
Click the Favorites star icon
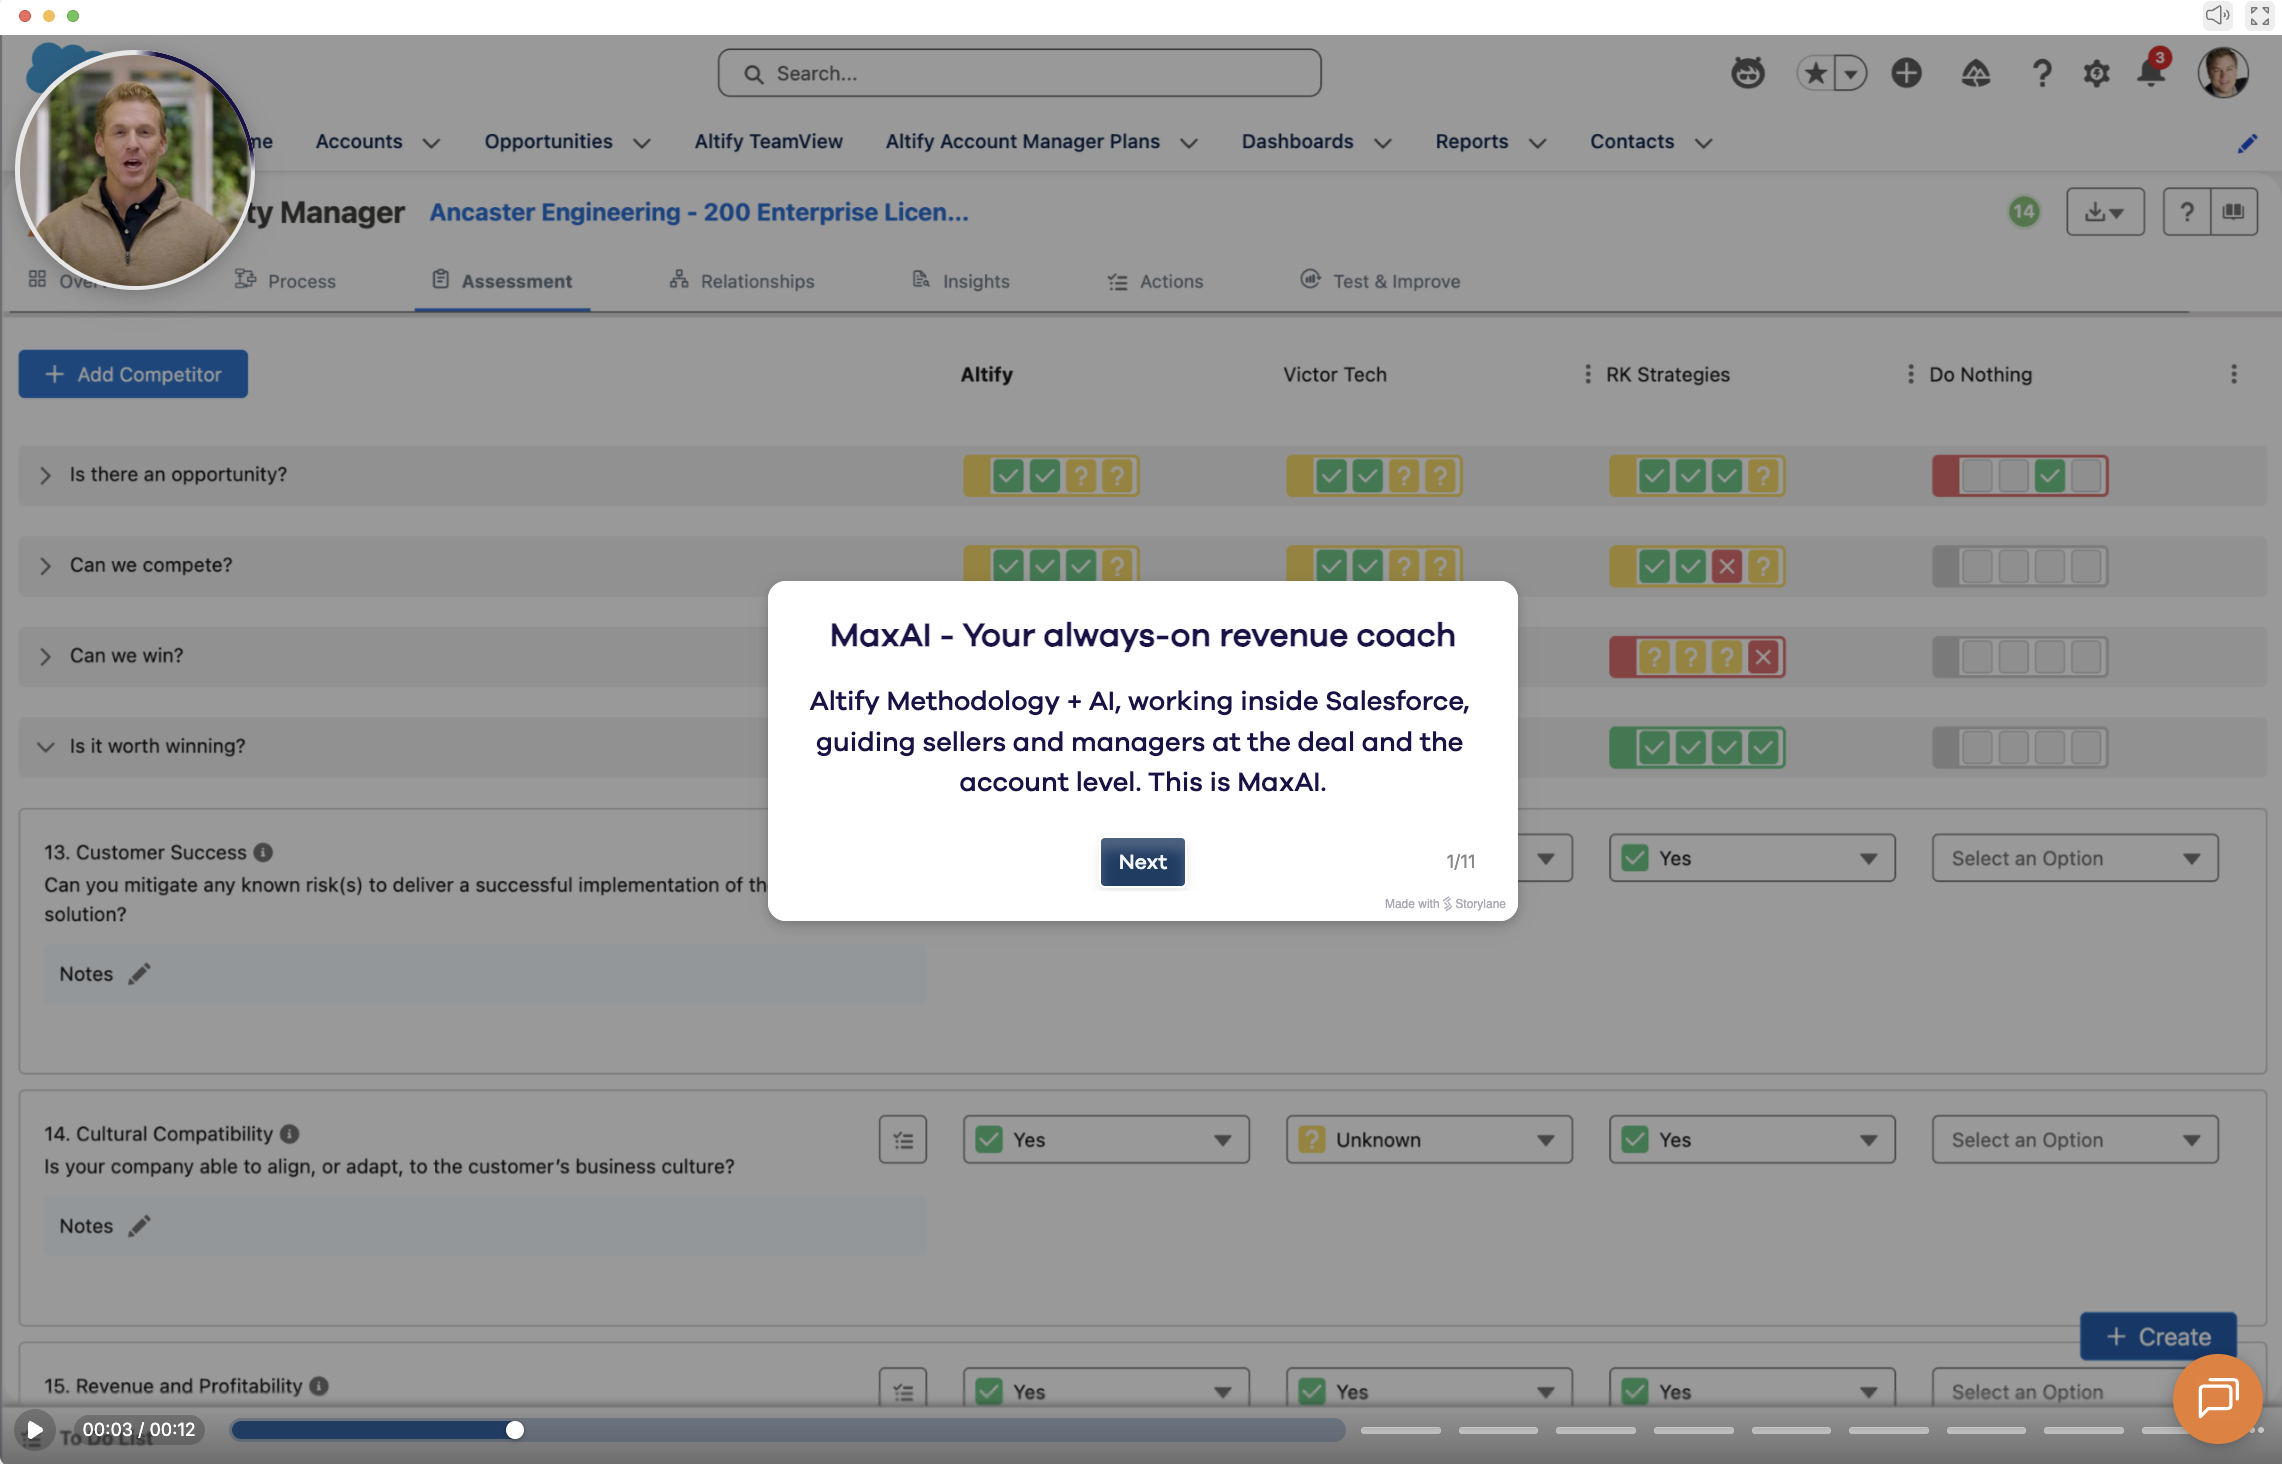point(1816,73)
